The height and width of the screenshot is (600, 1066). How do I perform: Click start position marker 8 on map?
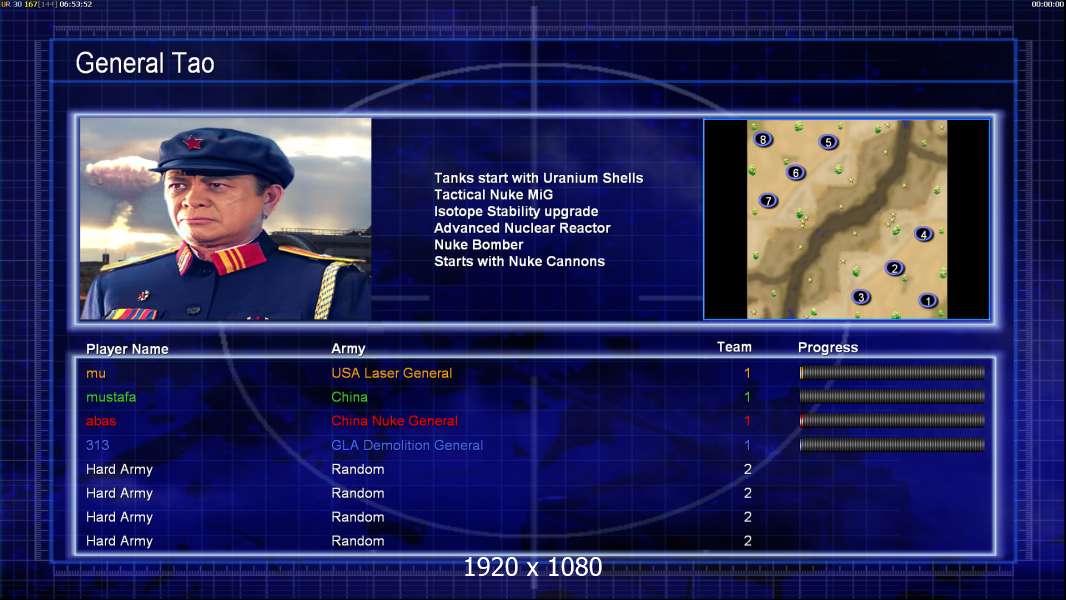tap(763, 139)
